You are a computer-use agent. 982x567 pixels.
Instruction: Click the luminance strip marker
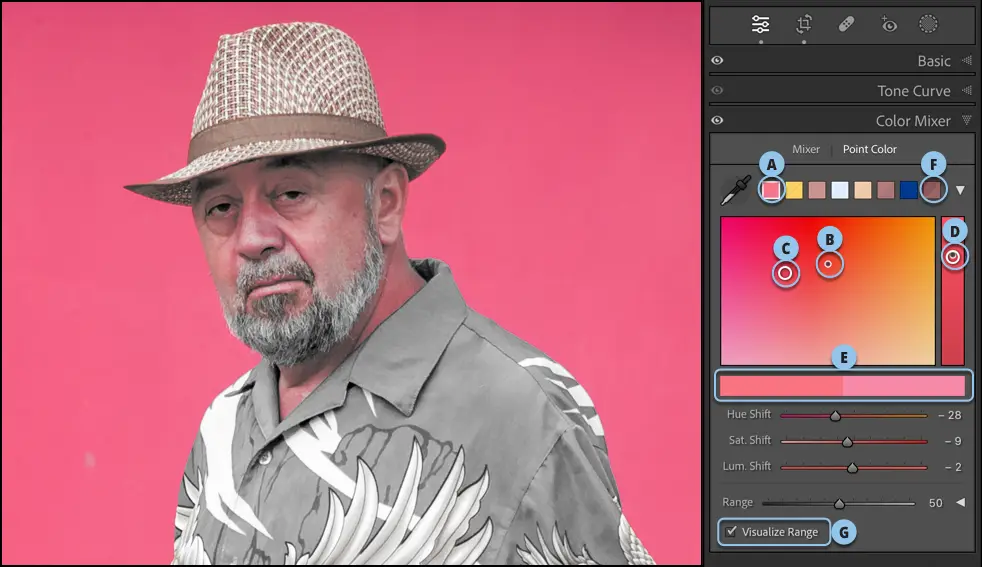point(953,257)
